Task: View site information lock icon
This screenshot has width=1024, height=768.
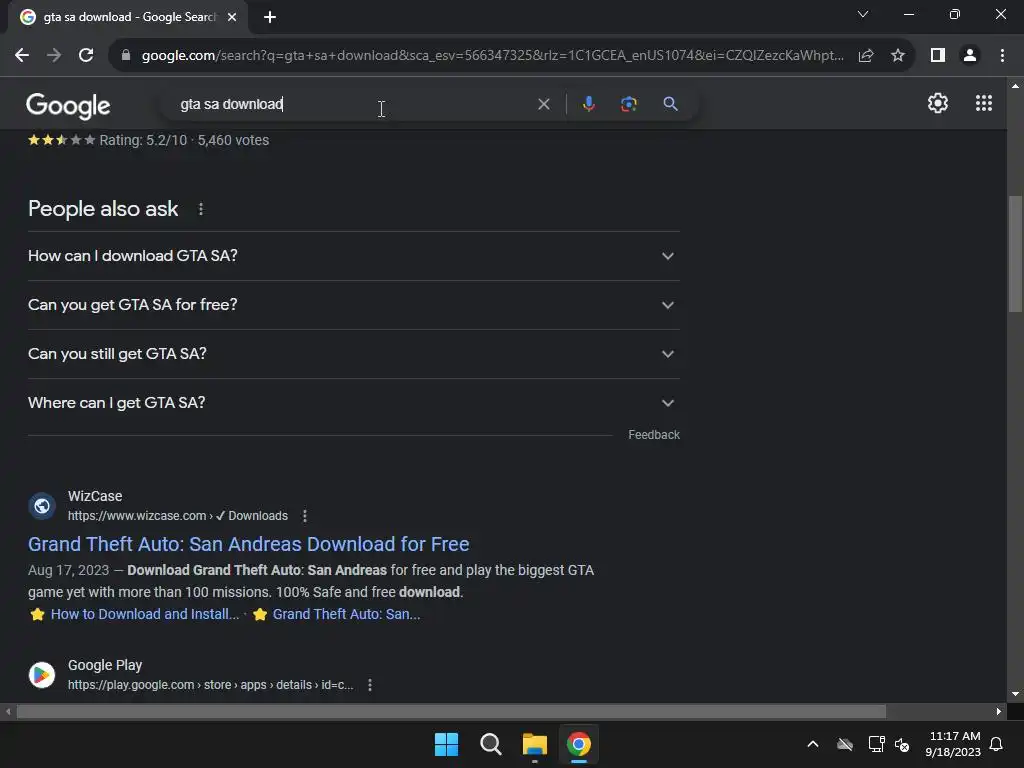Action: 126,56
